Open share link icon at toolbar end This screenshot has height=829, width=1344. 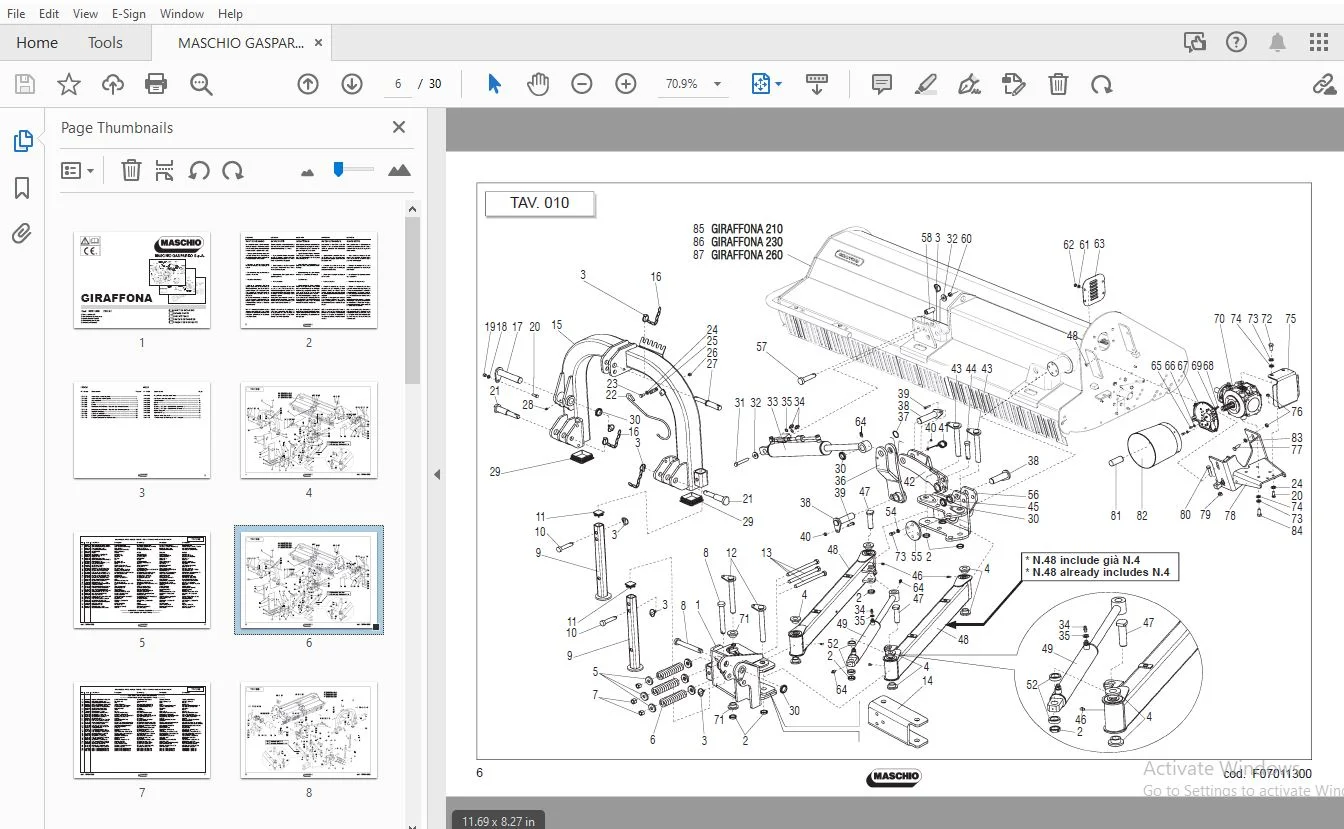[x=1324, y=84]
